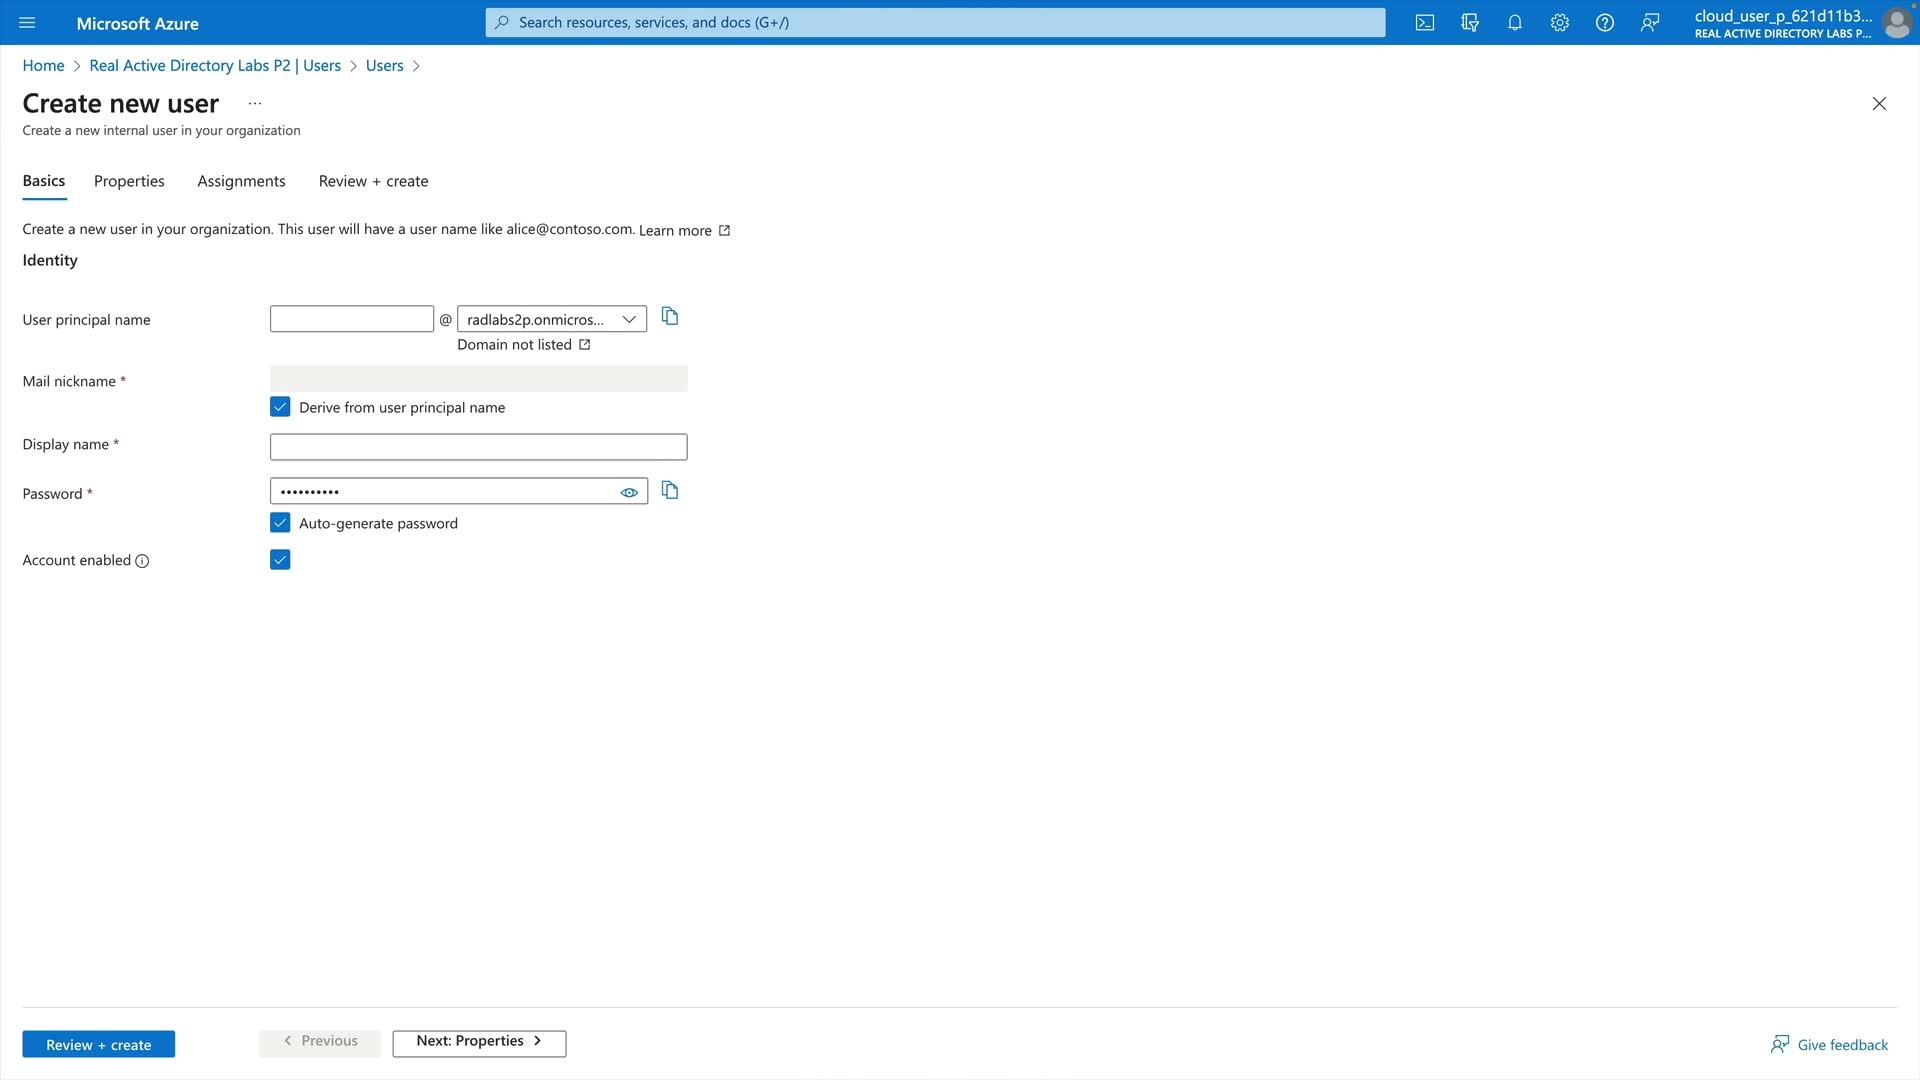Open the notifications bell
Image resolution: width=1920 pixels, height=1080 pixels.
[1515, 23]
